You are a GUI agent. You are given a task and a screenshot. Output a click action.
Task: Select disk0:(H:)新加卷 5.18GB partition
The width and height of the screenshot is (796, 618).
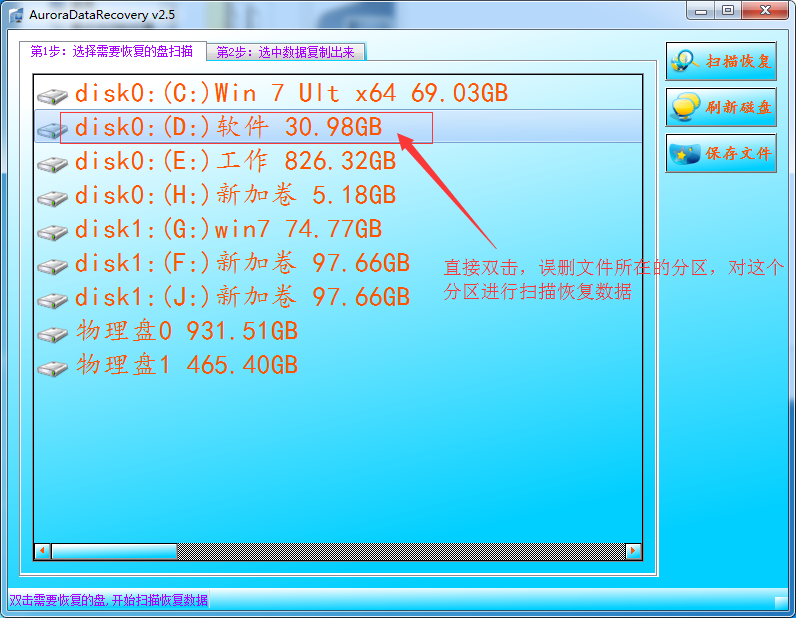(x=338, y=195)
